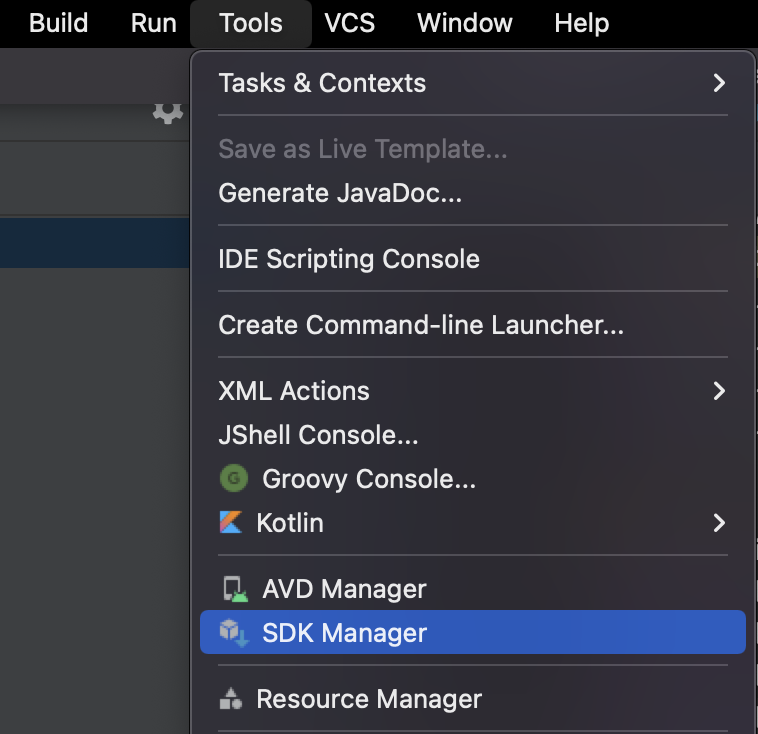Choose Generate JavaDoc... menu entry
Image resolution: width=758 pixels, height=734 pixels.
[473, 193]
